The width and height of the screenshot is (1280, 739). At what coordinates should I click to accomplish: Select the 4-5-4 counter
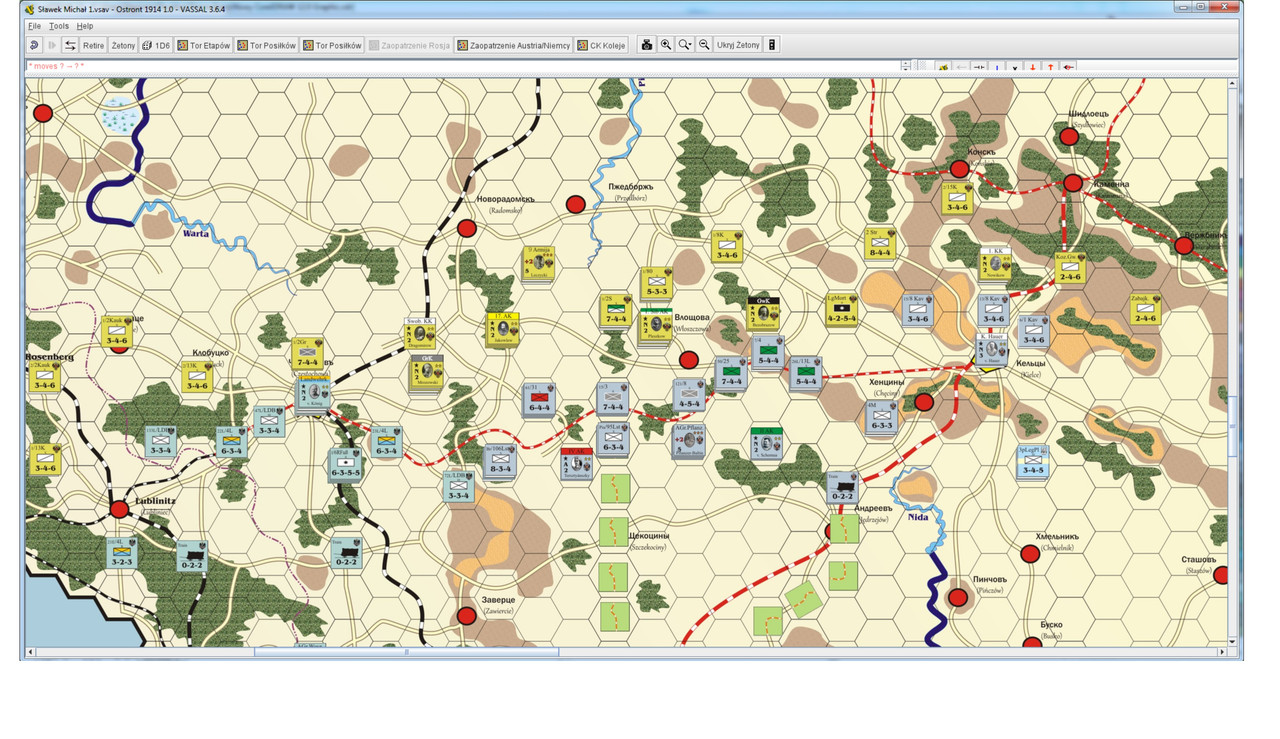(x=690, y=396)
